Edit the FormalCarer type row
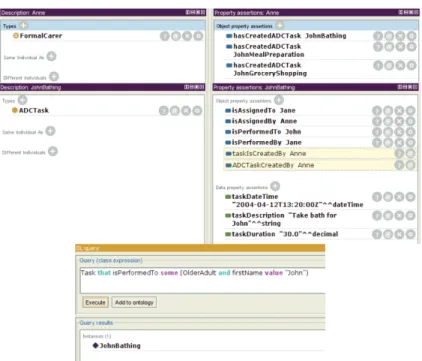Screen dimensions: 422x361 (198, 36)
